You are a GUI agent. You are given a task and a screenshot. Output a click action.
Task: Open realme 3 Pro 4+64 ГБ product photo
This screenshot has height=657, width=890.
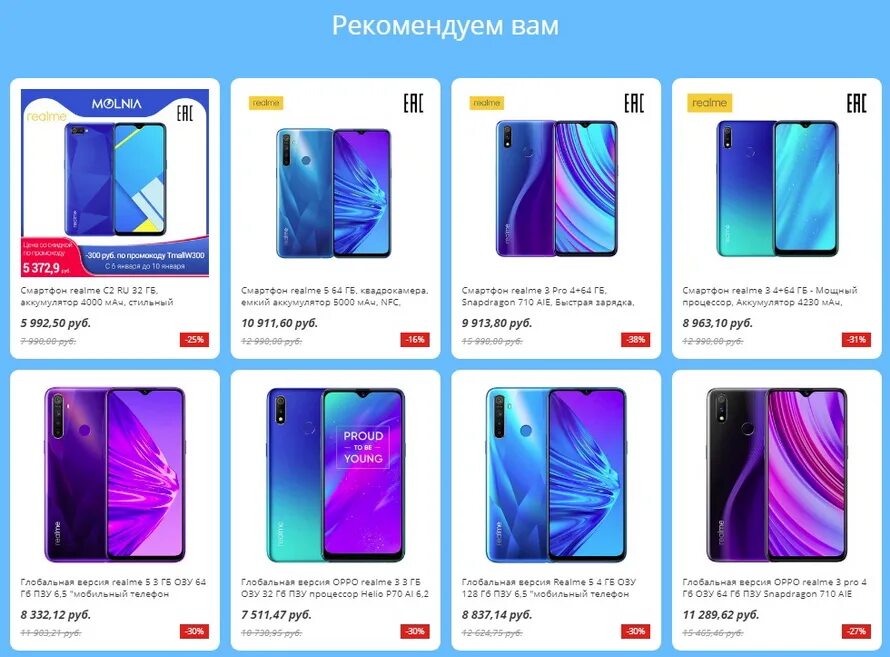pyautogui.click(x=556, y=183)
